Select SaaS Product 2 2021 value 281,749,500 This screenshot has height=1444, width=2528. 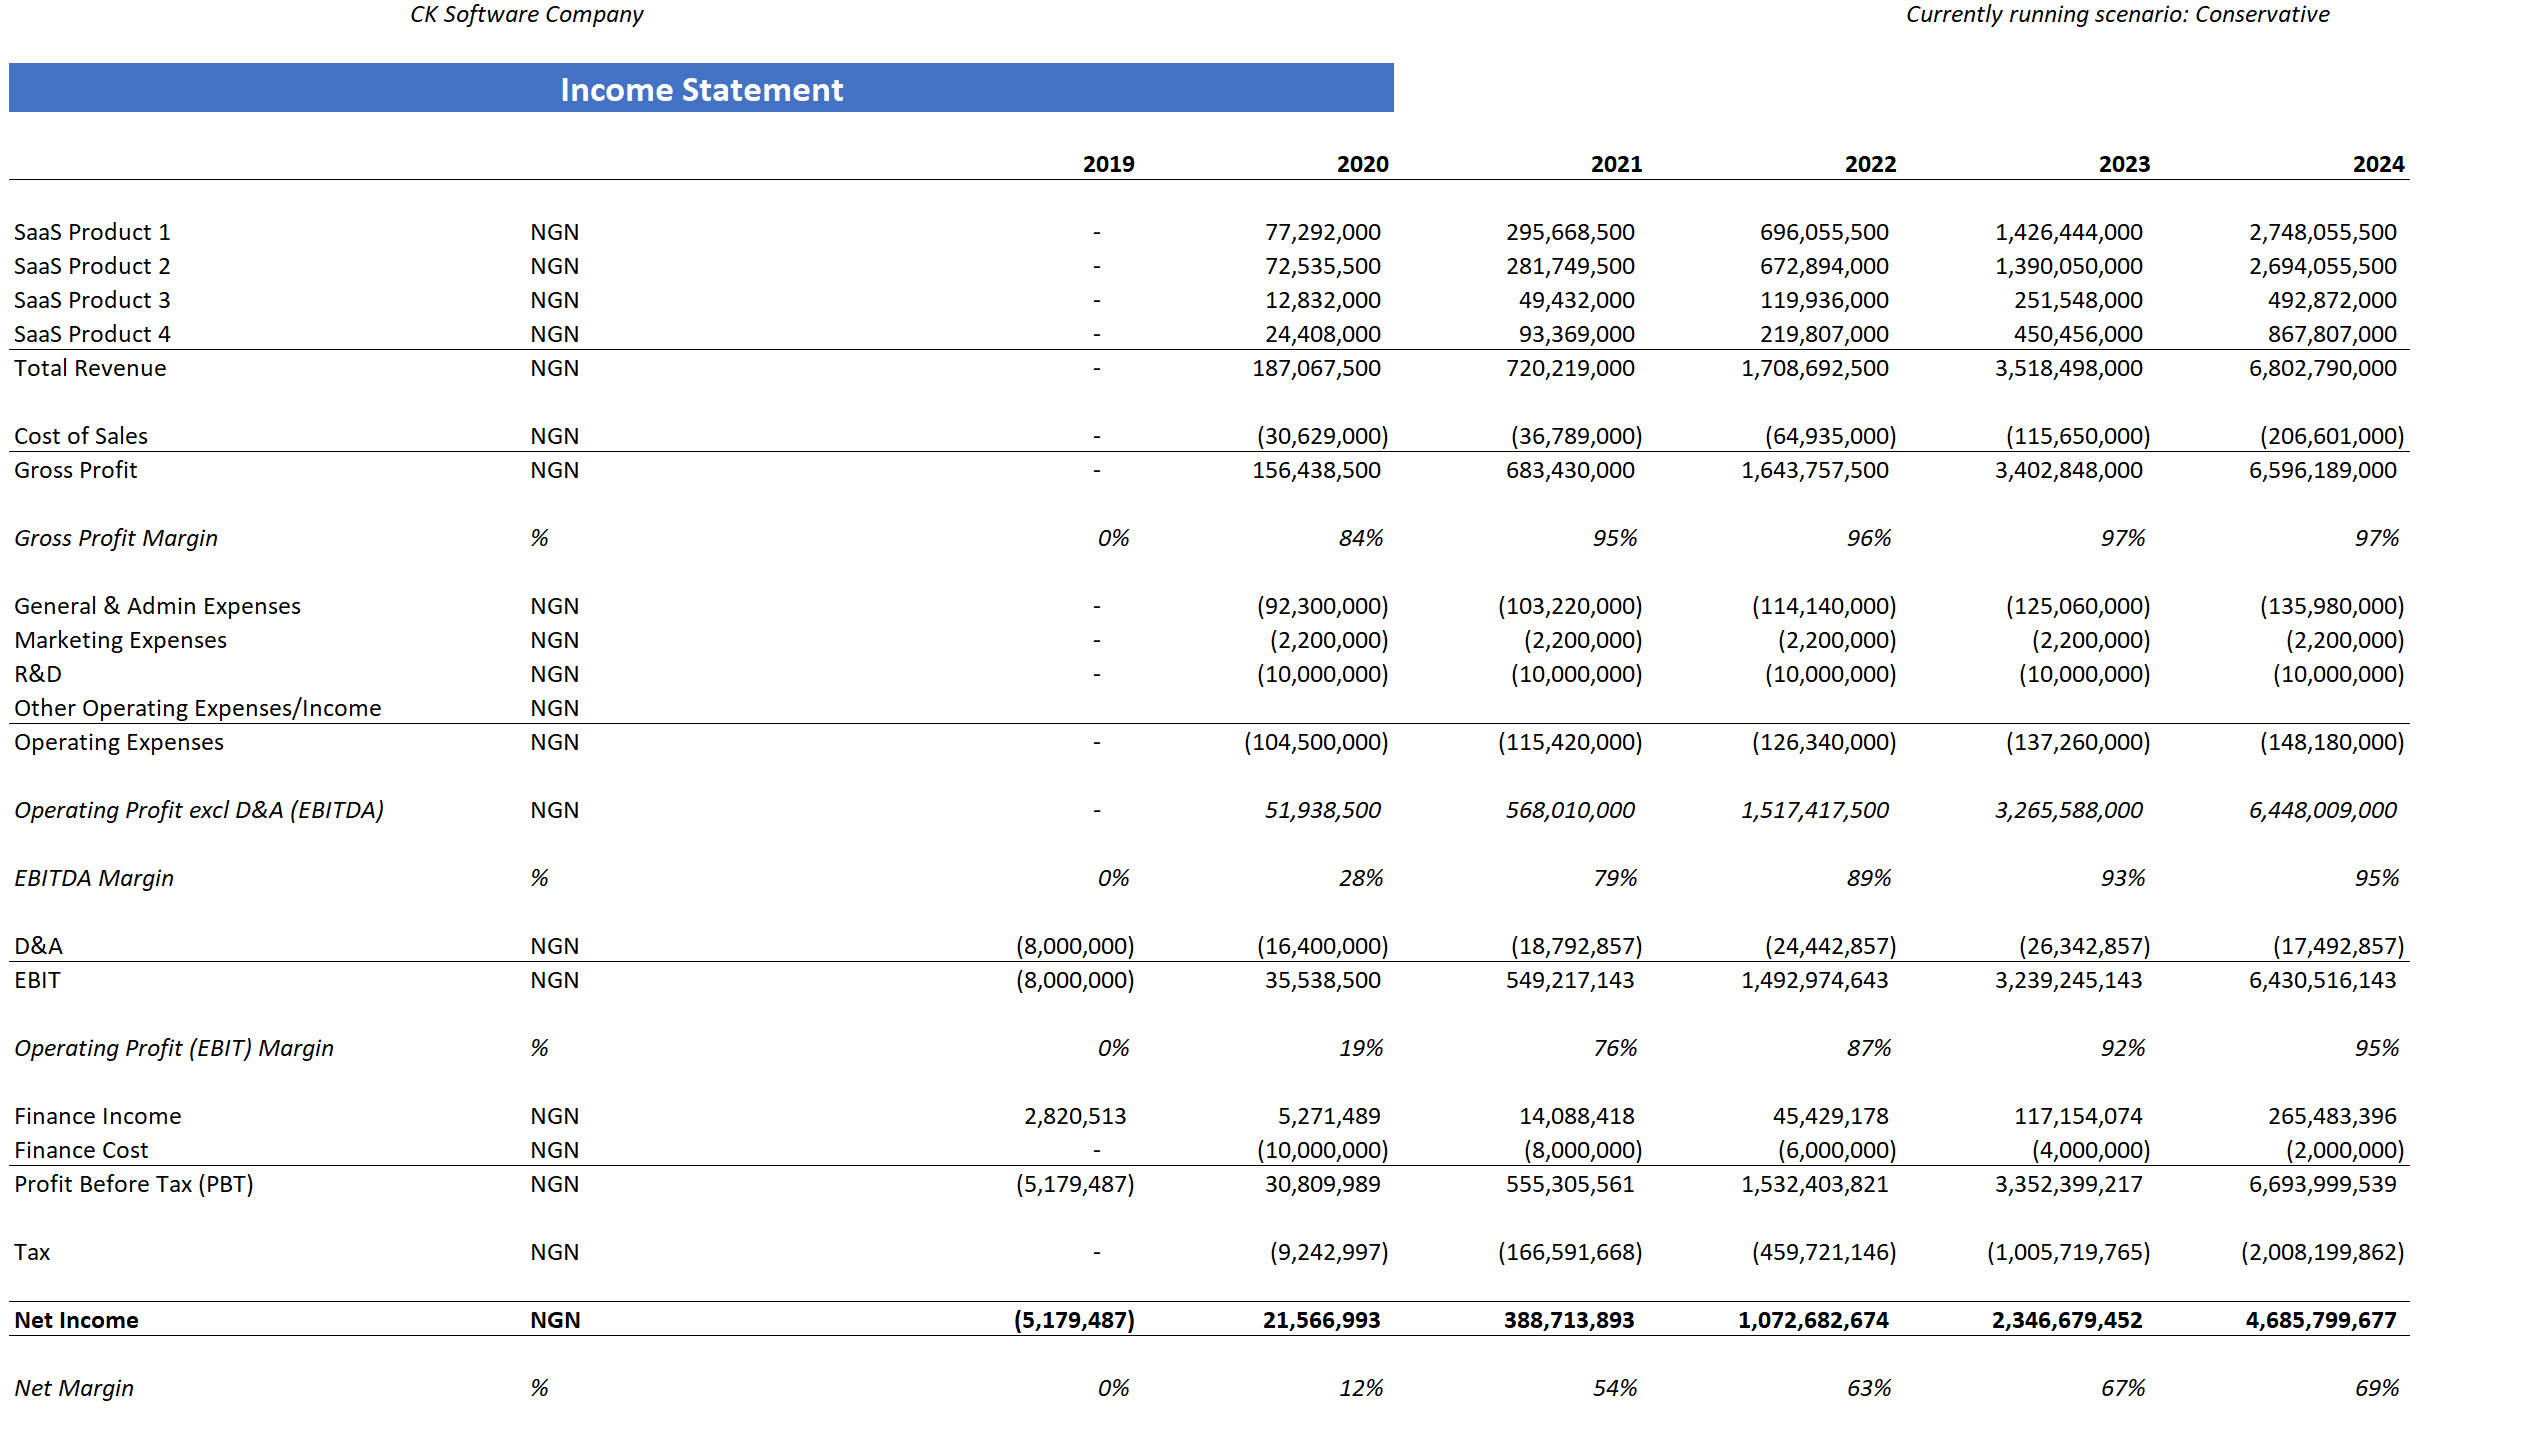tap(1570, 266)
